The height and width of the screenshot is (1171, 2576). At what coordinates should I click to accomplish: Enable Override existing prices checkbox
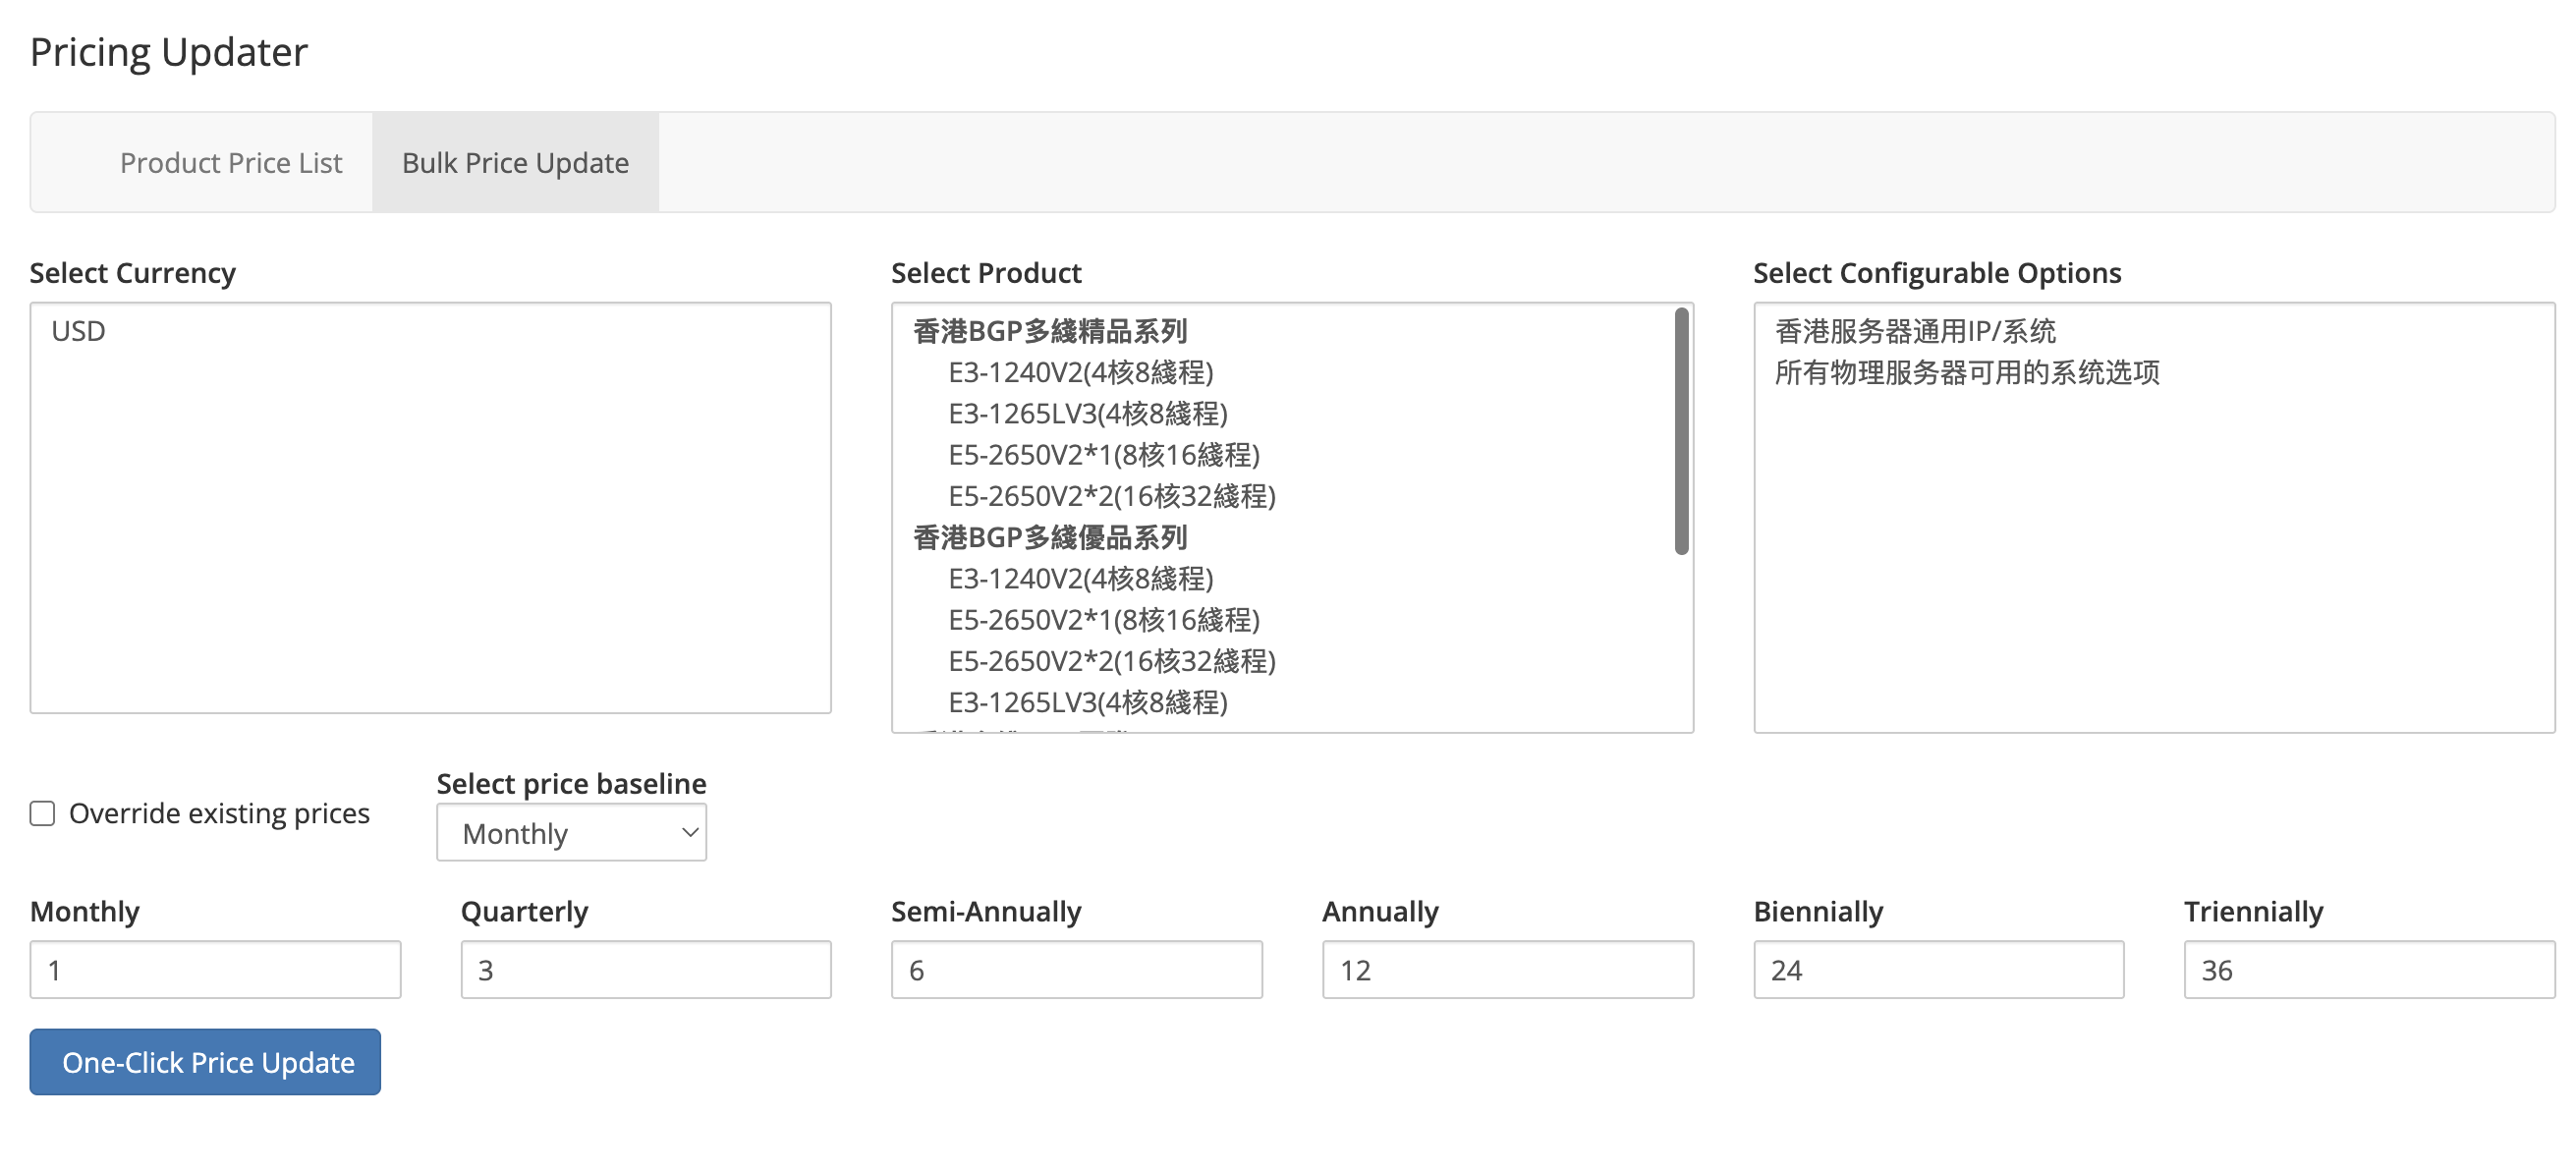click(x=42, y=813)
